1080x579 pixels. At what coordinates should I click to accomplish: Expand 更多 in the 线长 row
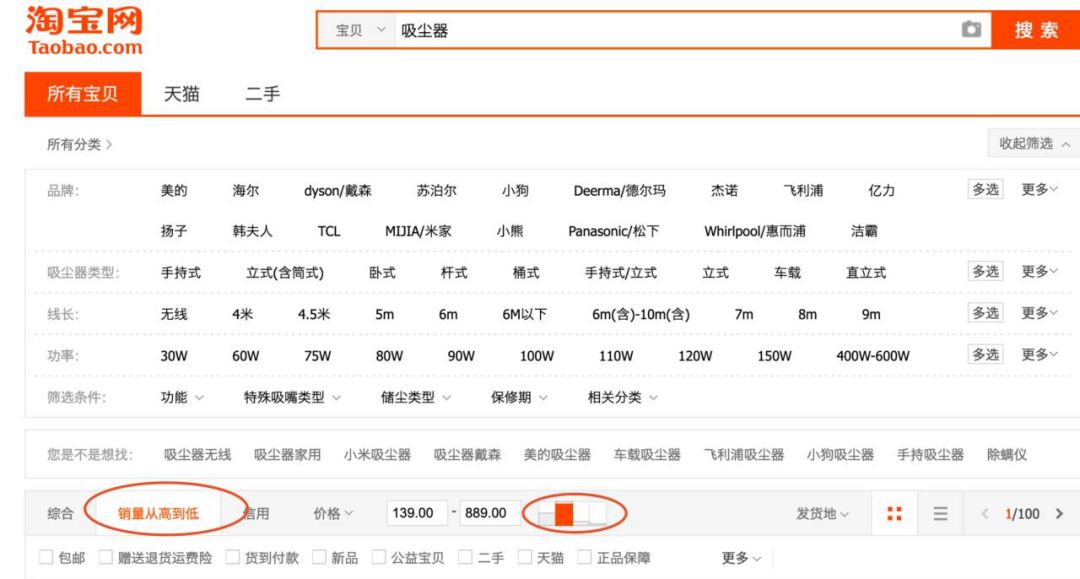(1039, 313)
